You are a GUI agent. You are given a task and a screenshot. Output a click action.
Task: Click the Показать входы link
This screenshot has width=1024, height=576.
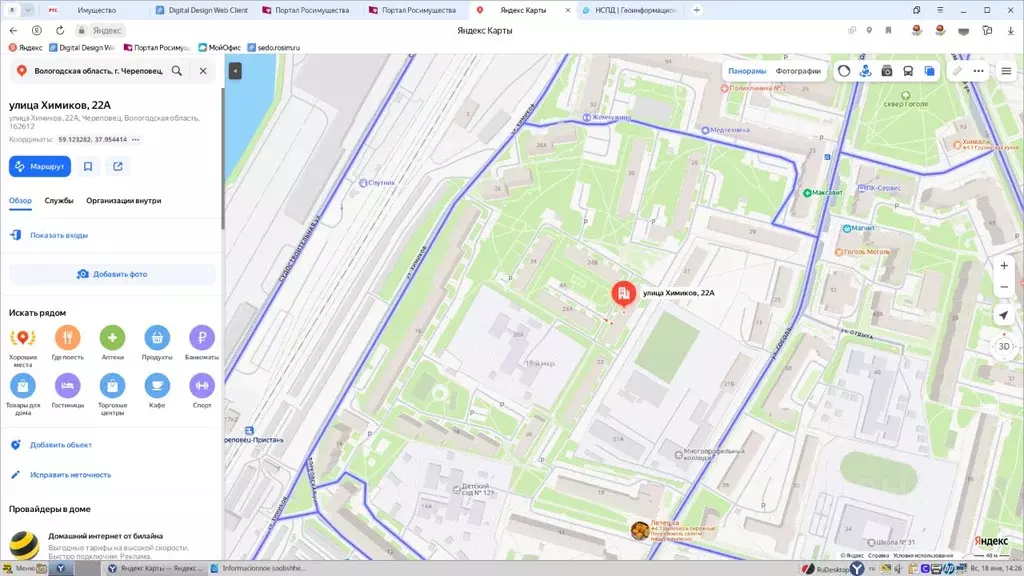click(58, 235)
